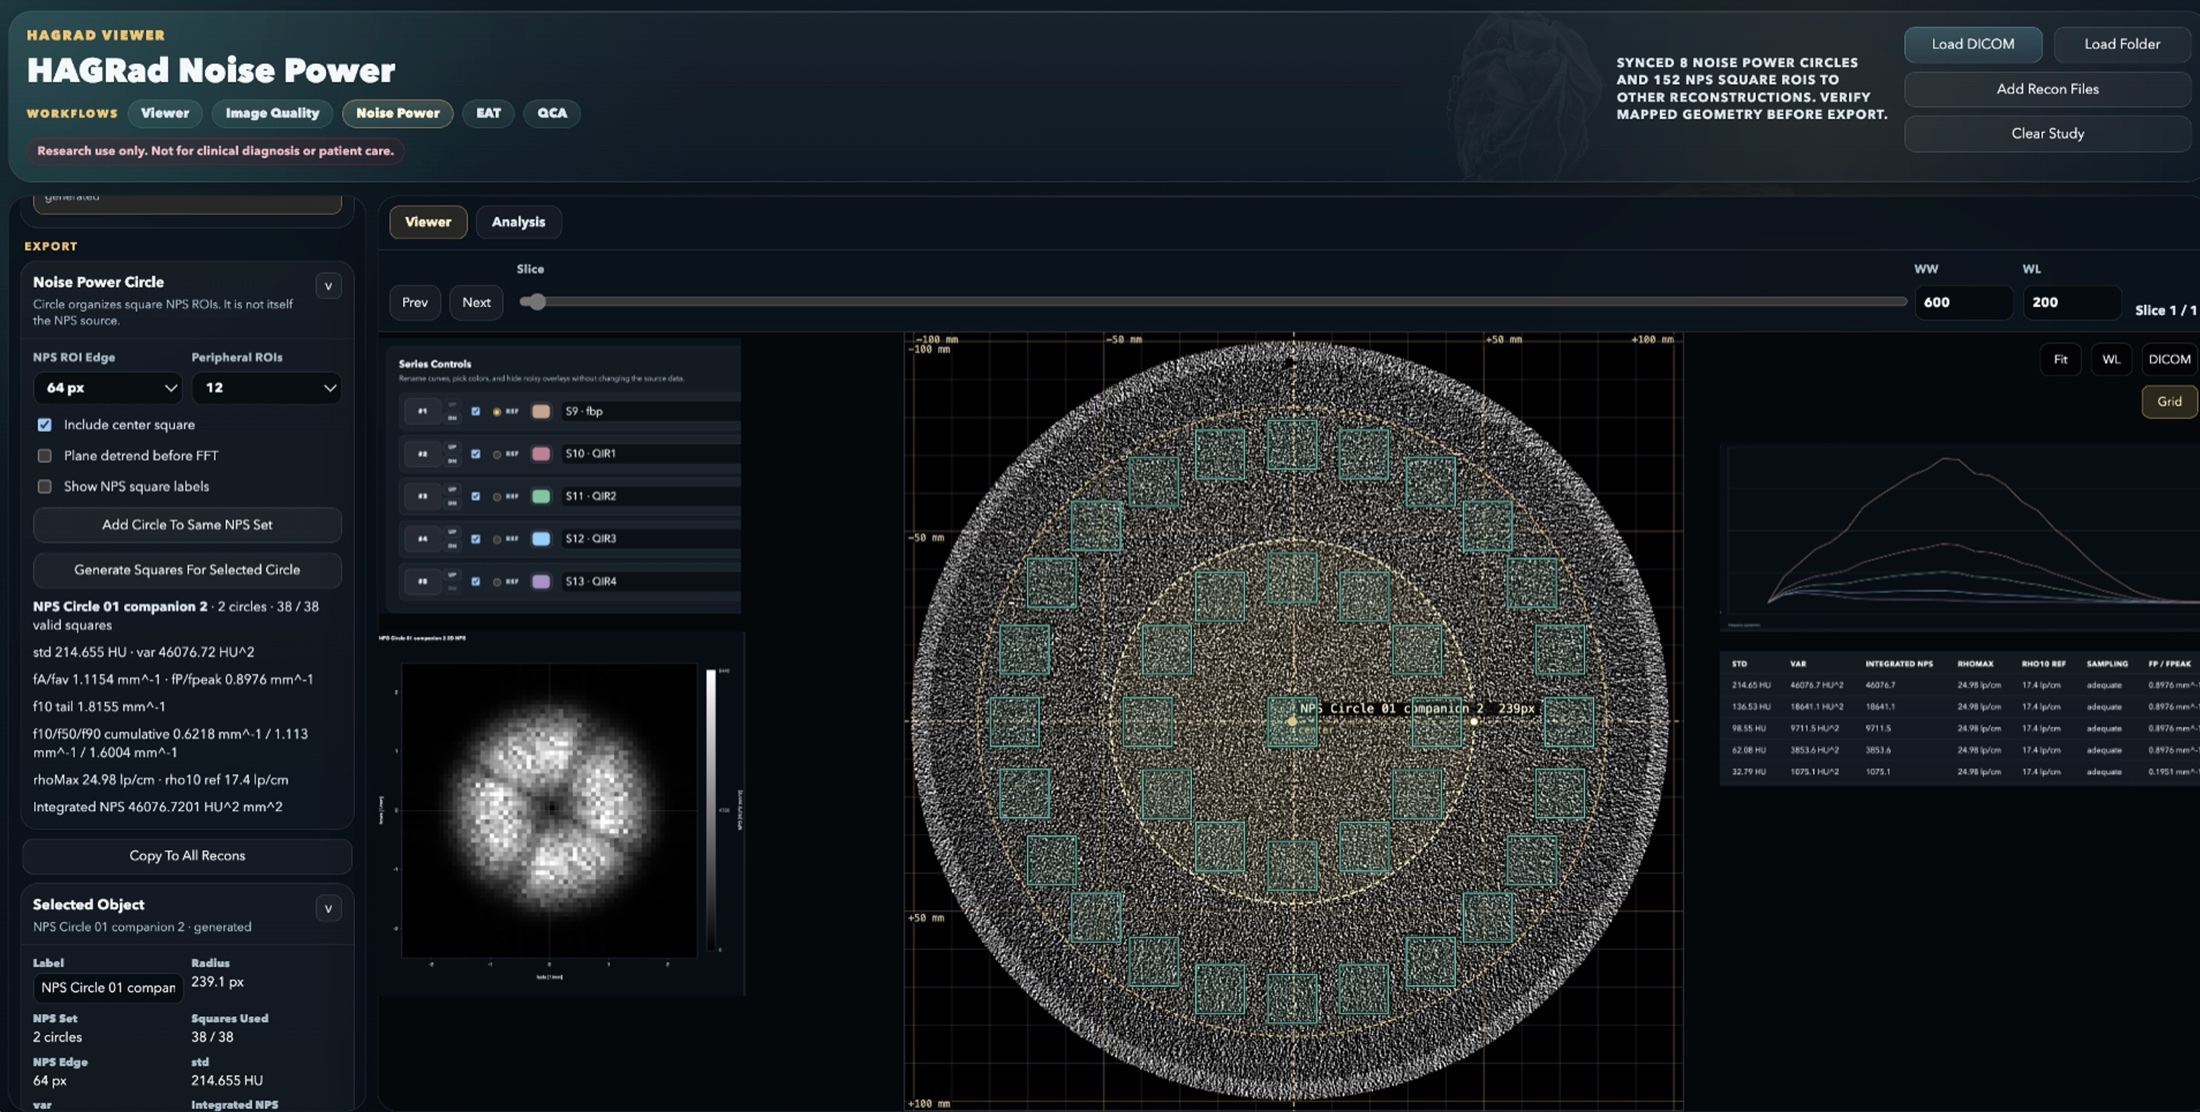Click the #3 order badge for S11 · QIR2
This screenshot has width=2200, height=1112.
423,496
